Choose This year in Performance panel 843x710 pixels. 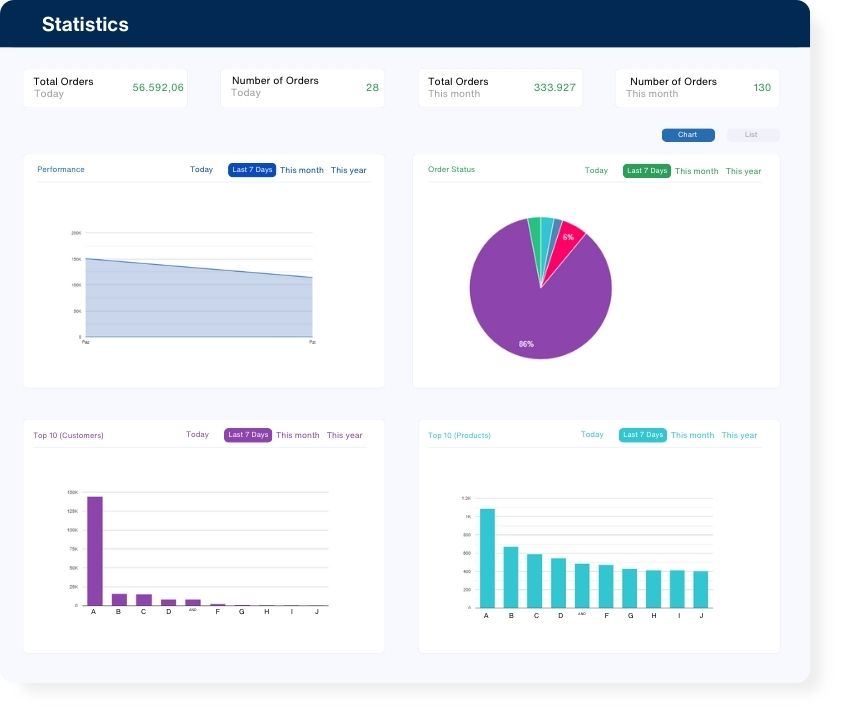click(x=349, y=170)
